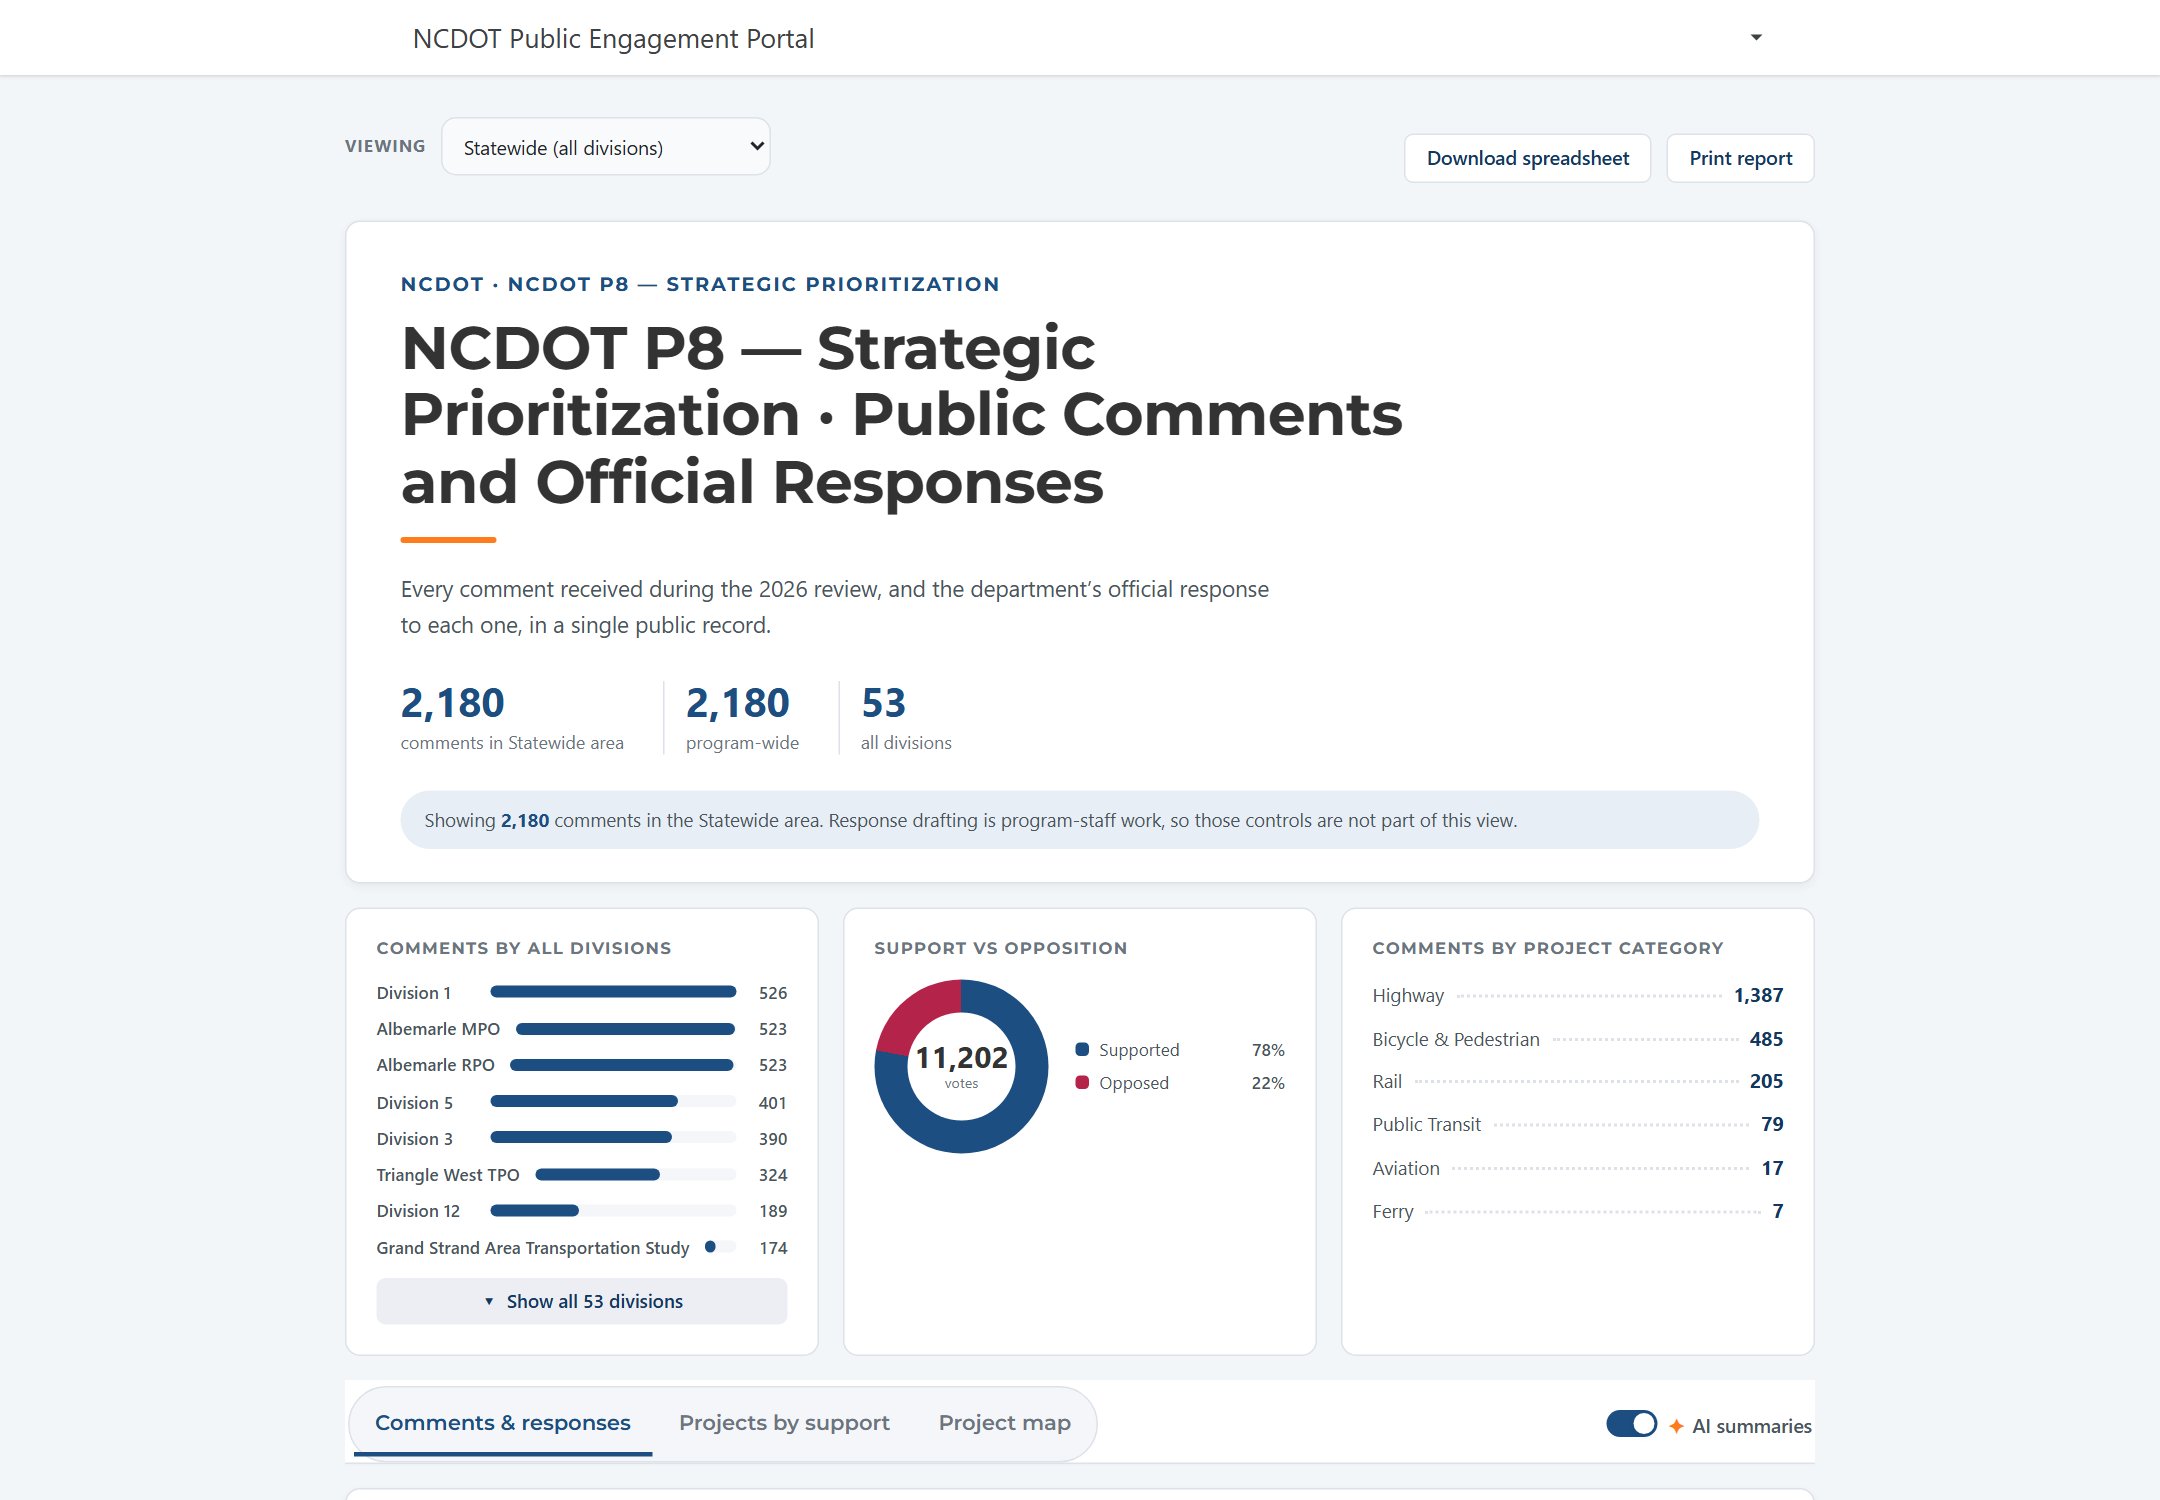Click the Rail category label
This screenshot has width=2160, height=1500.
(1387, 1081)
